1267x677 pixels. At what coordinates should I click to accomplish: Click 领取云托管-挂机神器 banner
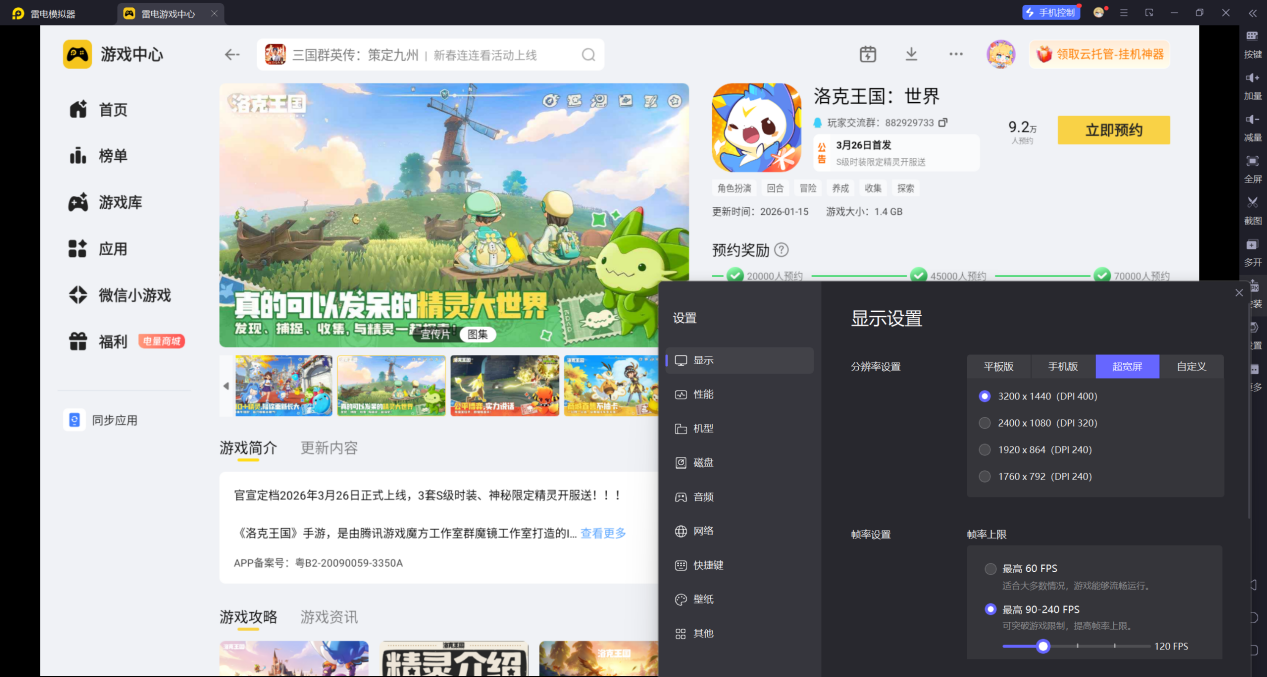coord(1099,54)
